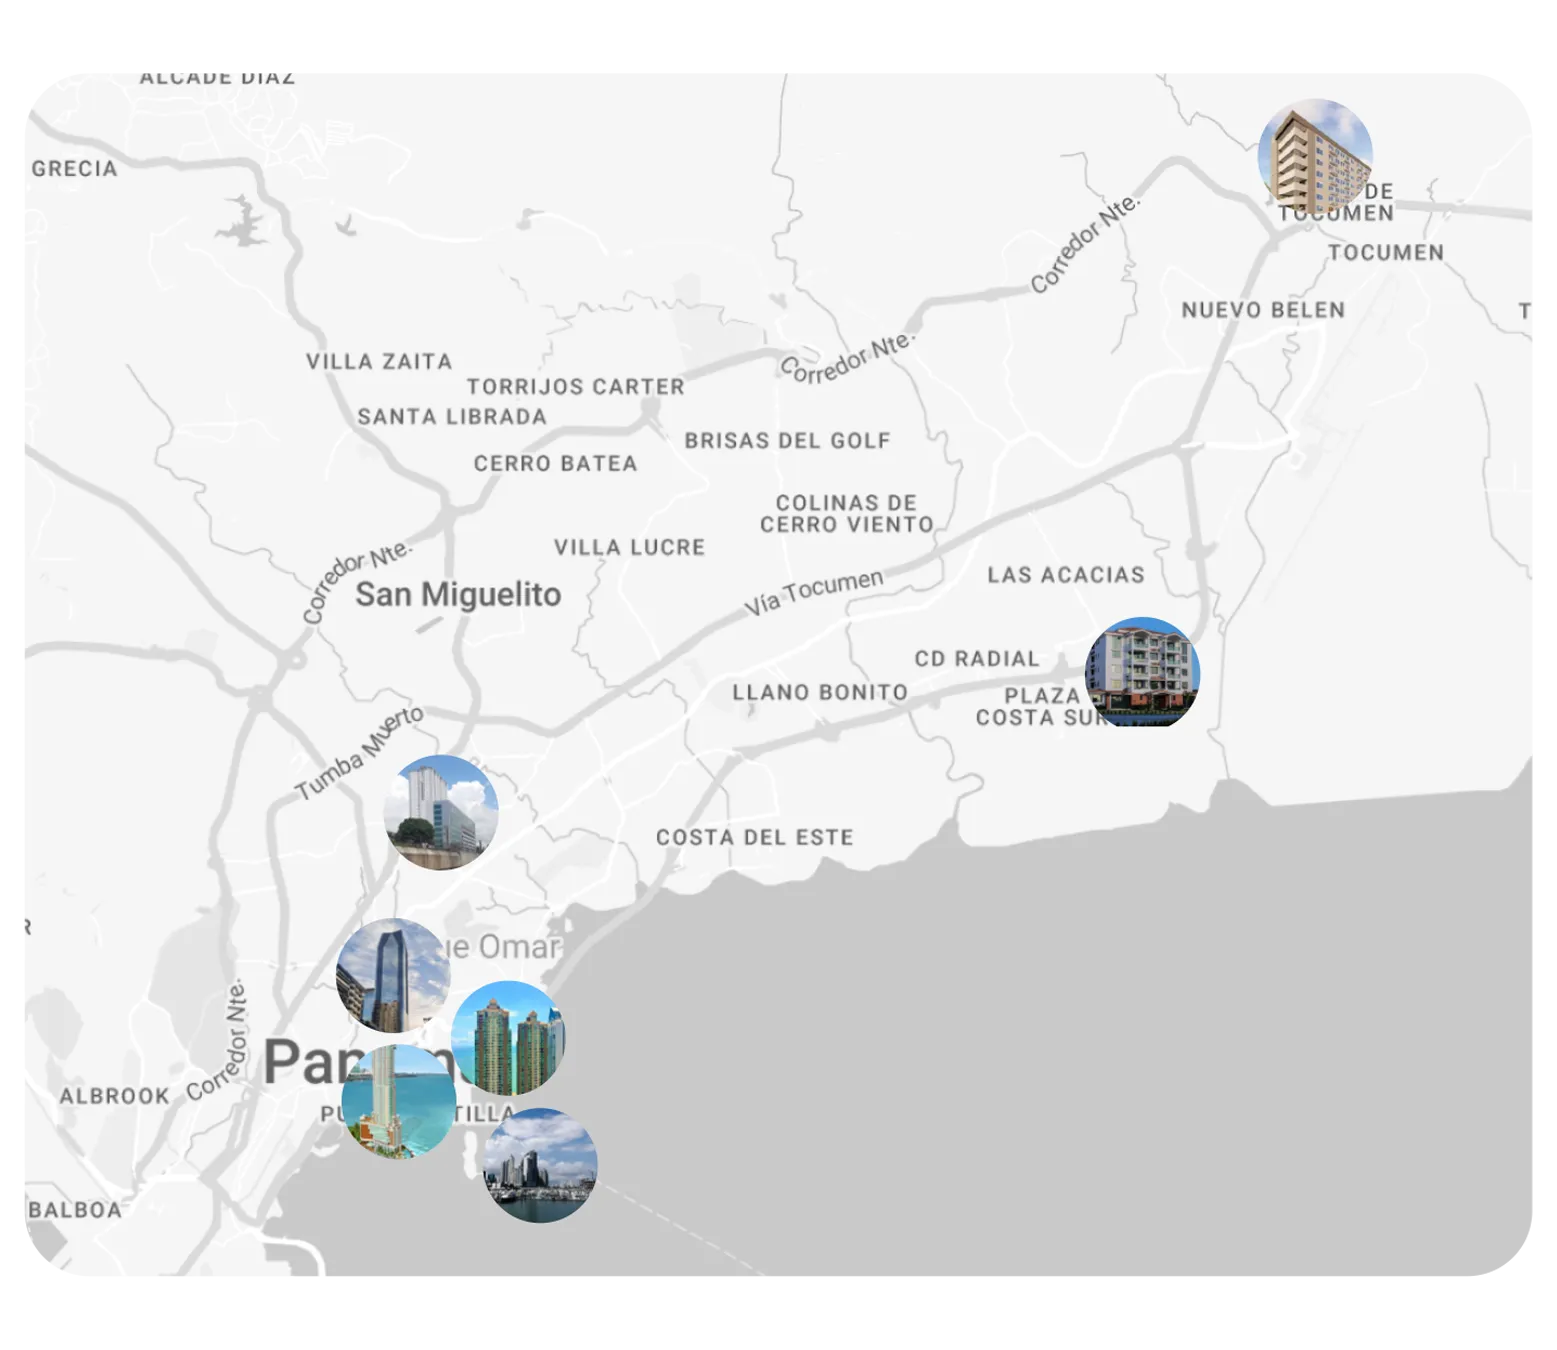Select the Torrijos Carter label
The width and height of the screenshot is (1557, 1350).
coord(576,386)
